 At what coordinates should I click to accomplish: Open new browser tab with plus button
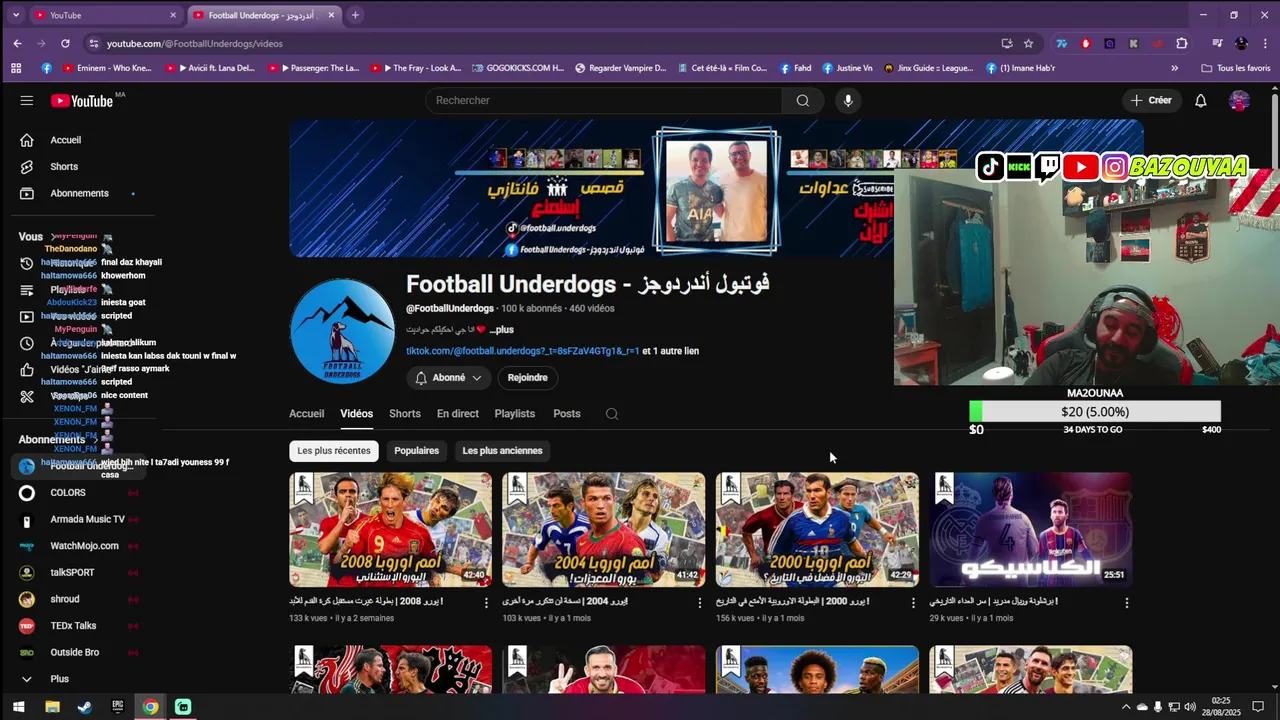(355, 15)
